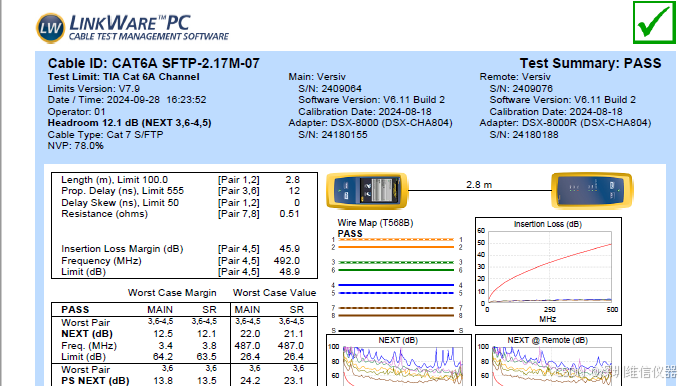Click the PS NEXT (dB) row label
The image size is (685, 386).
pyautogui.click(x=95, y=381)
